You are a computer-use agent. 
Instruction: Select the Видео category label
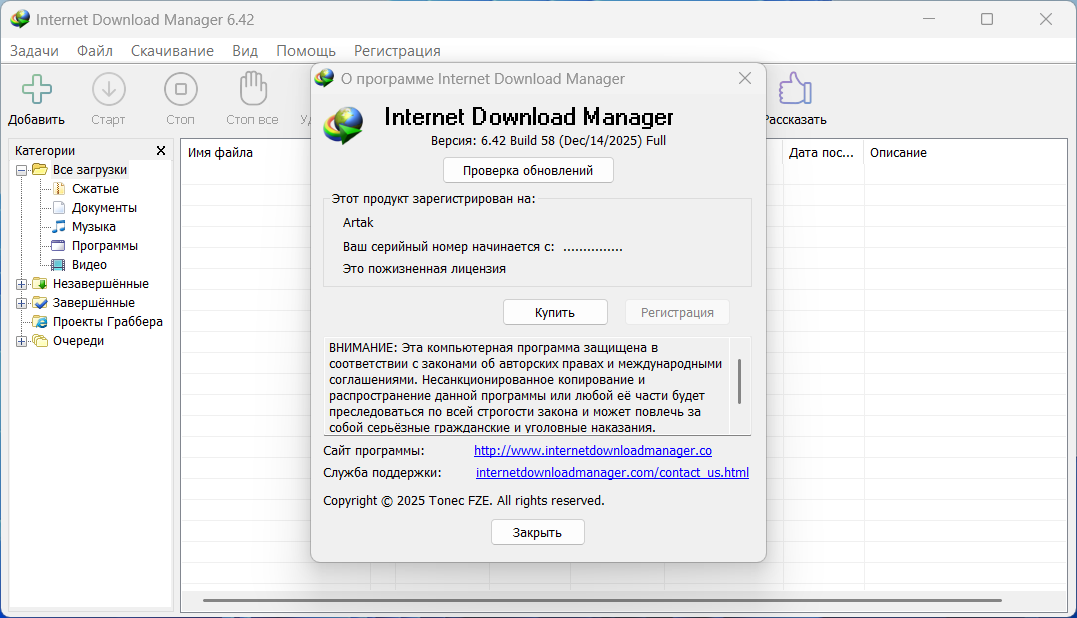89,264
